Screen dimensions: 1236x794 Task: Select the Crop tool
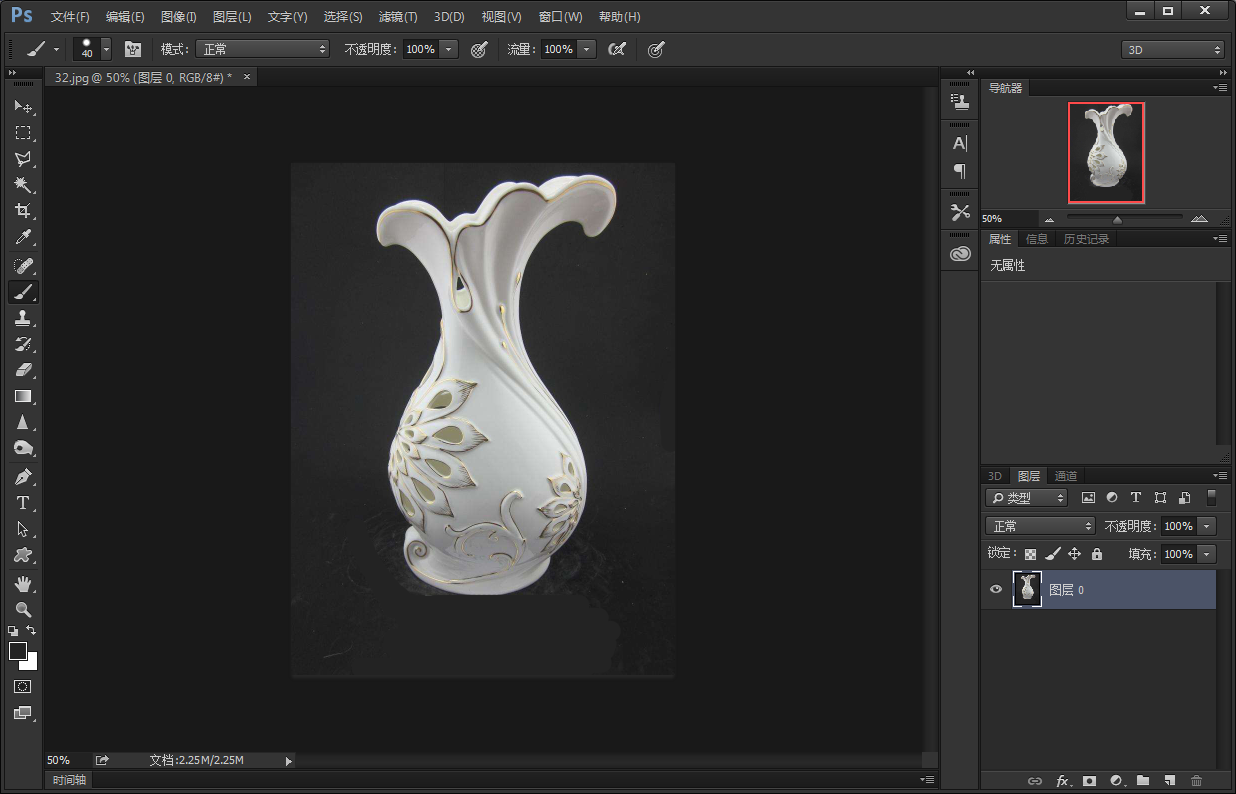(x=22, y=211)
